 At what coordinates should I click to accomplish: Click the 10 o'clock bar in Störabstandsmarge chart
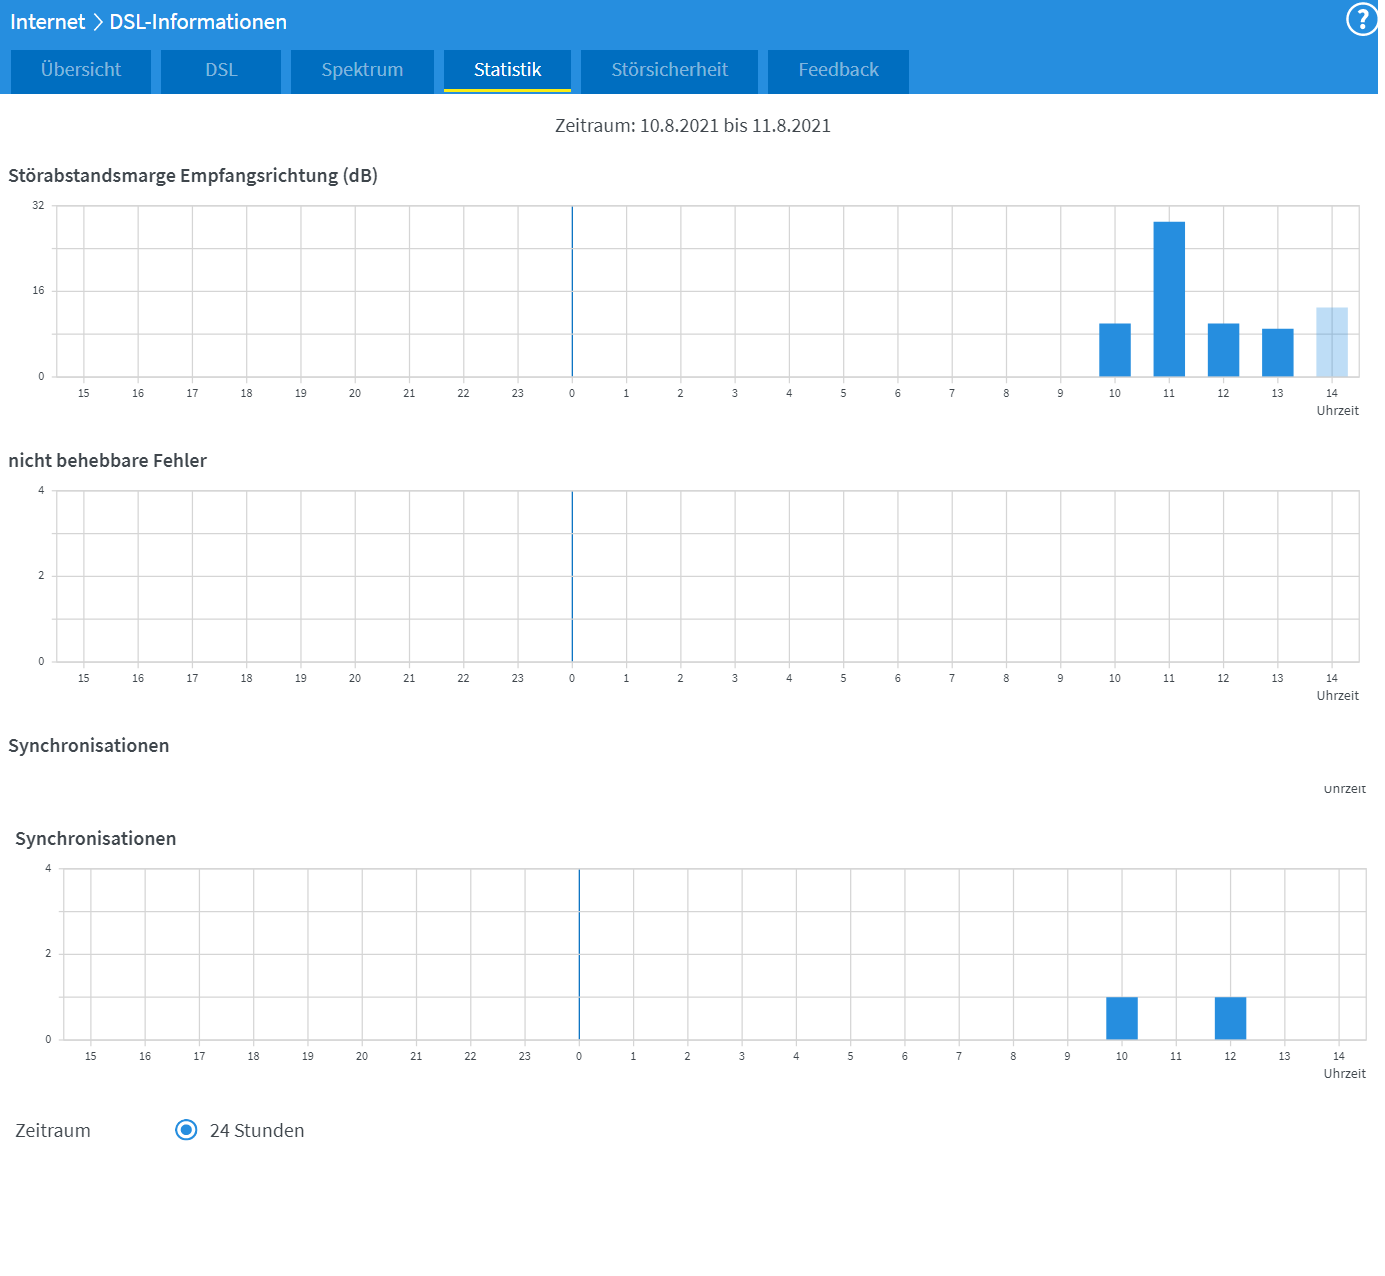click(1115, 350)
